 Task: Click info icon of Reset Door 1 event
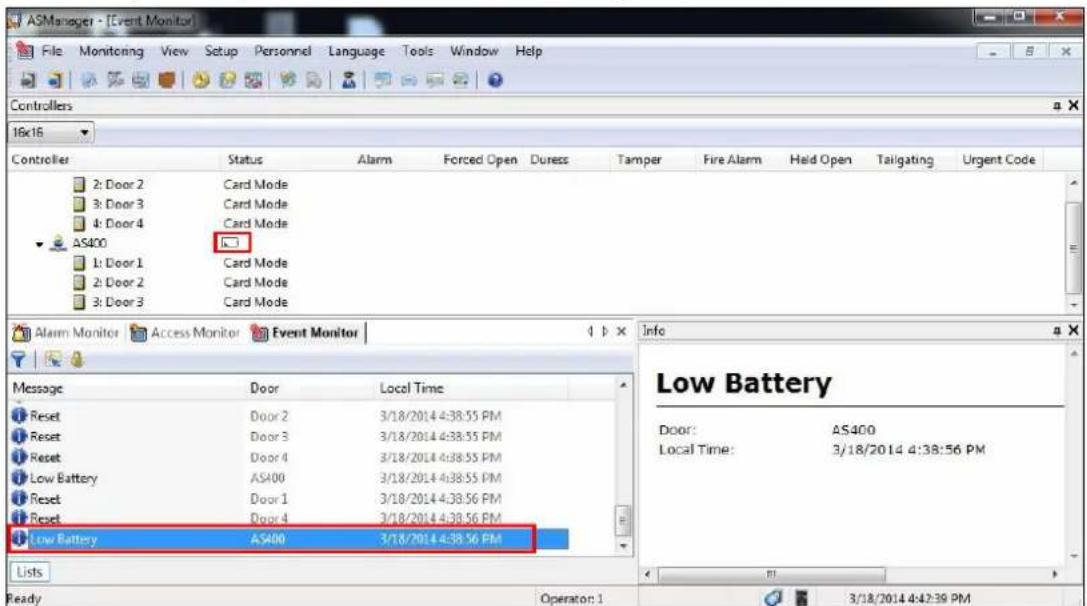coord(19,499)
